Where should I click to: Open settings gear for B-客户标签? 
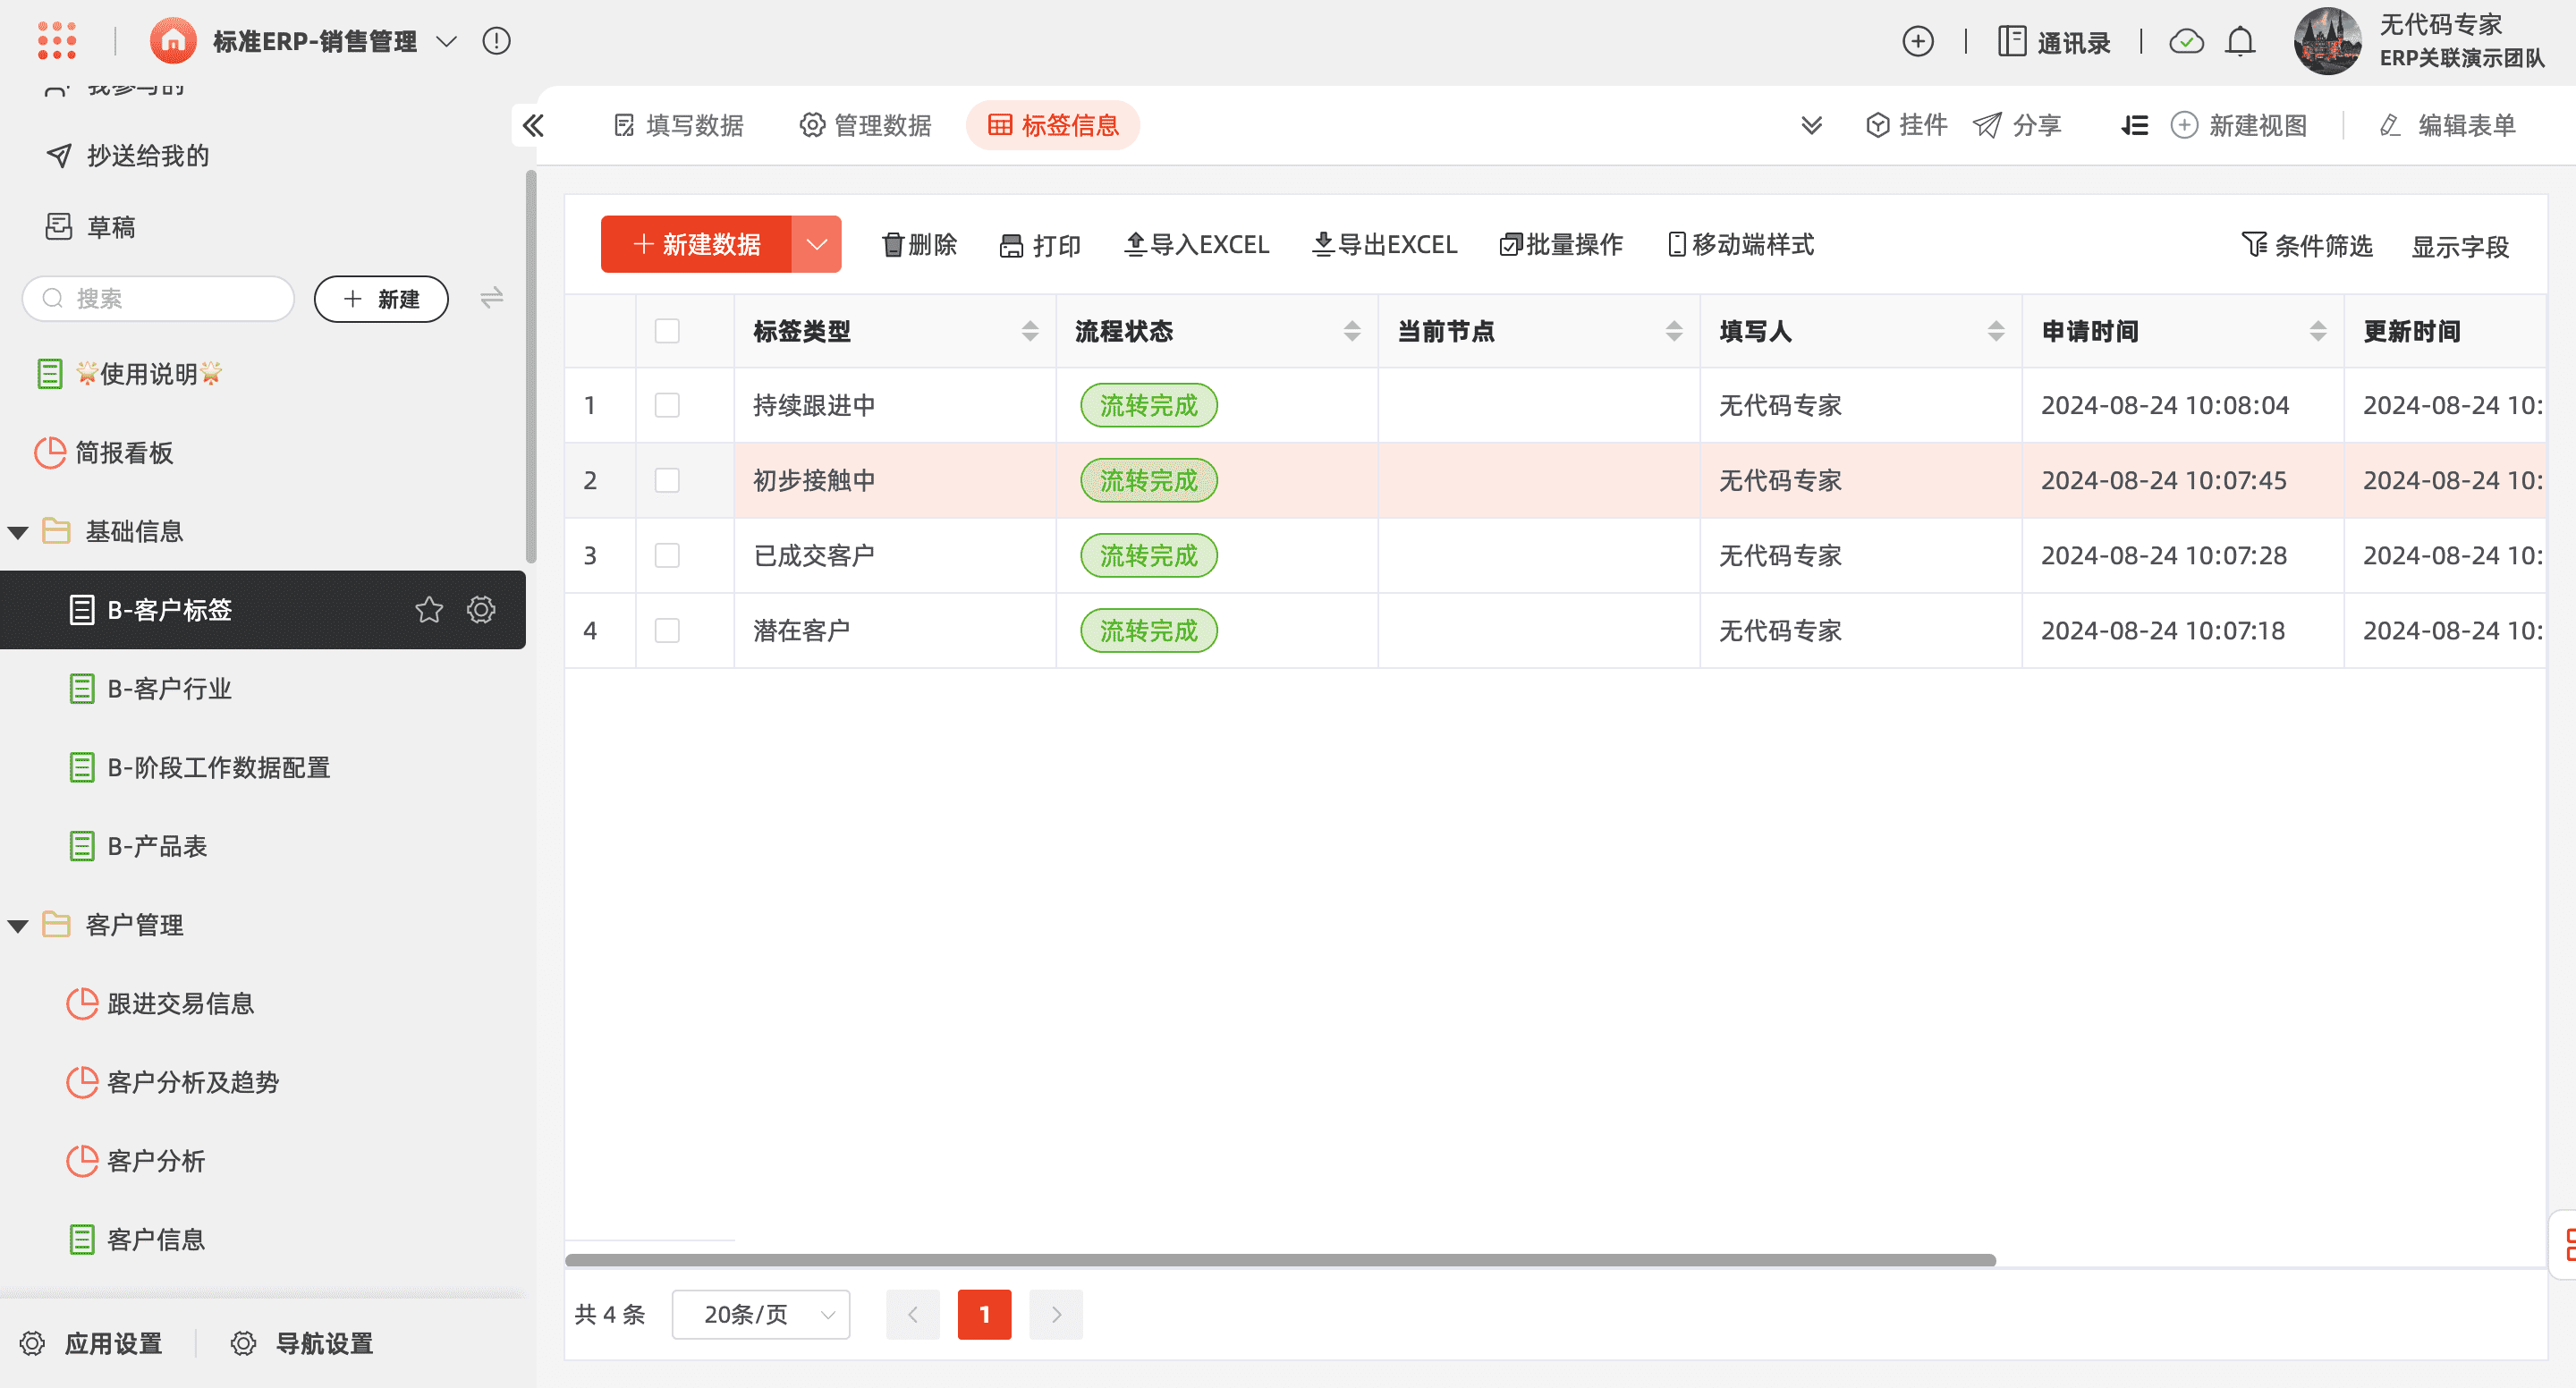pyautogui.click(x=481, y=610)
